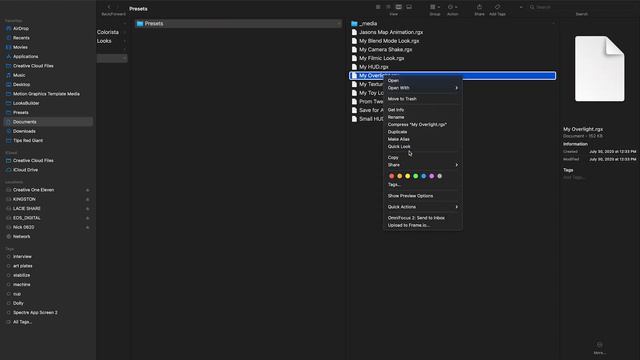Open Network in the sidebar
Viewport: 640px width, 360px height.
tap(21, 236)
